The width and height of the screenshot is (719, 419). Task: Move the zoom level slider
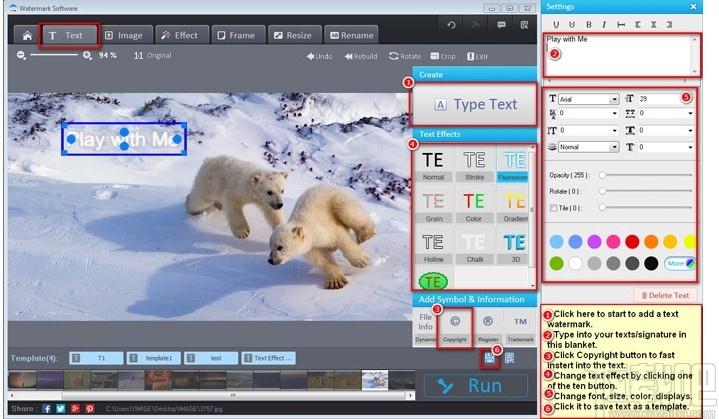click(54, 55)
